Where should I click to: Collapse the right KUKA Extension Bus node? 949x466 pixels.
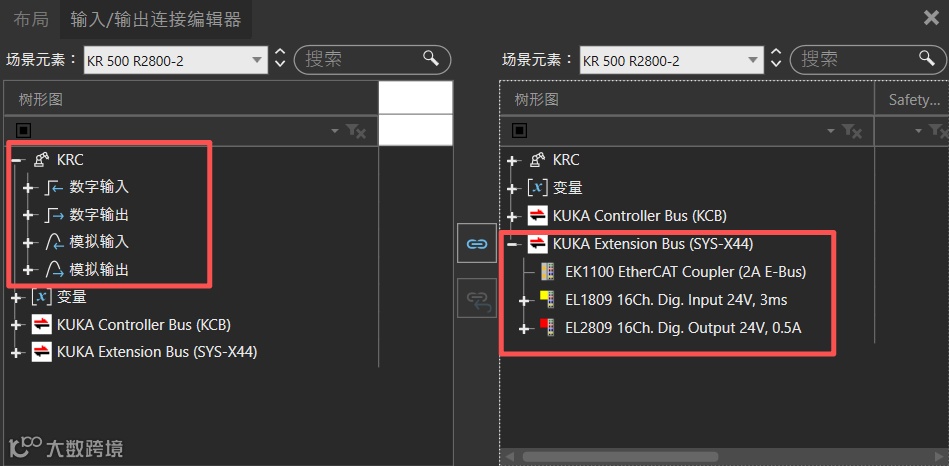513,244
